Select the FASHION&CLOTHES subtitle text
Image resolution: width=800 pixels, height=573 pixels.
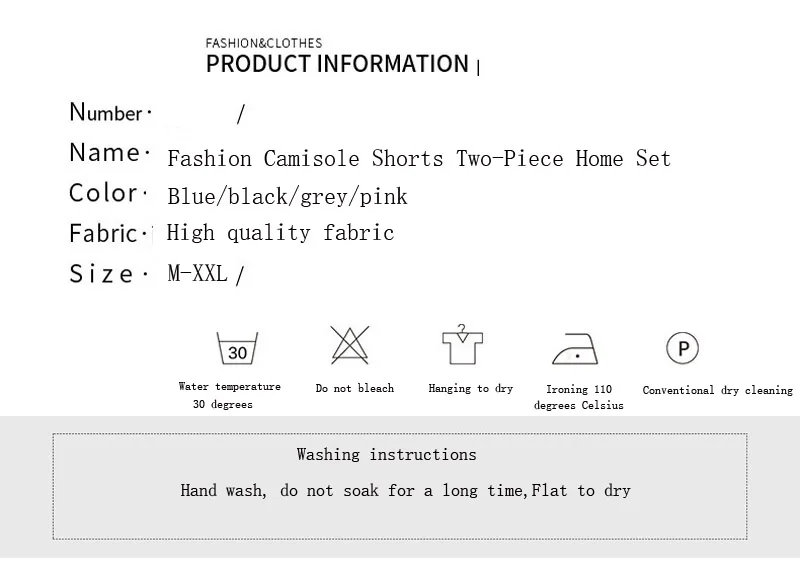(264, 43)
